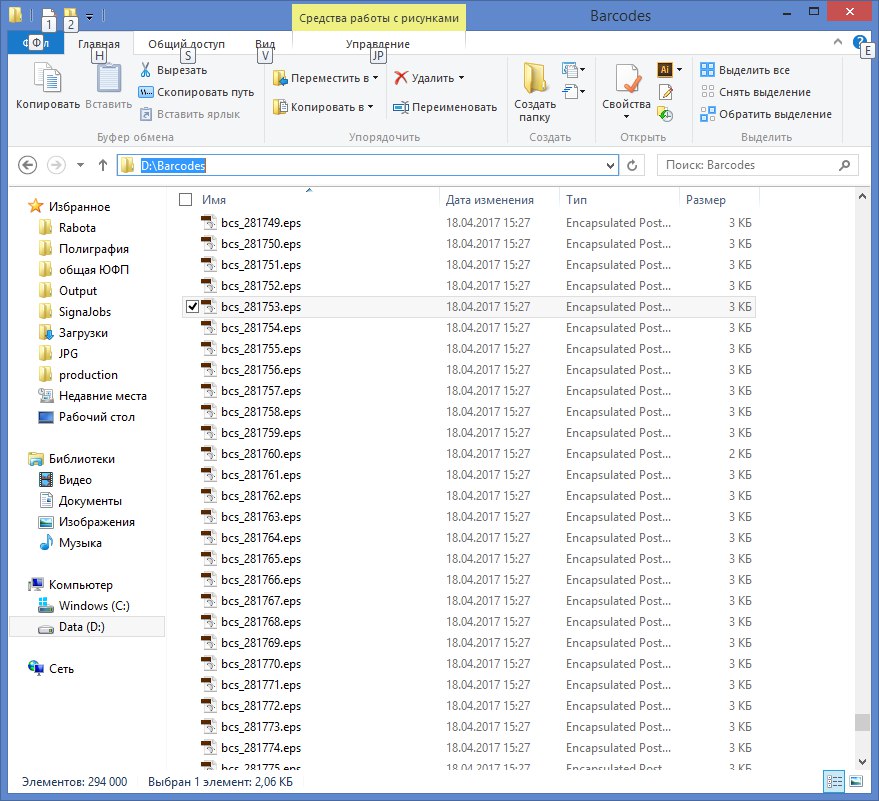Screen dimensions: 879x801
Task: Sort by Размер column header
Action: point(706,200)
